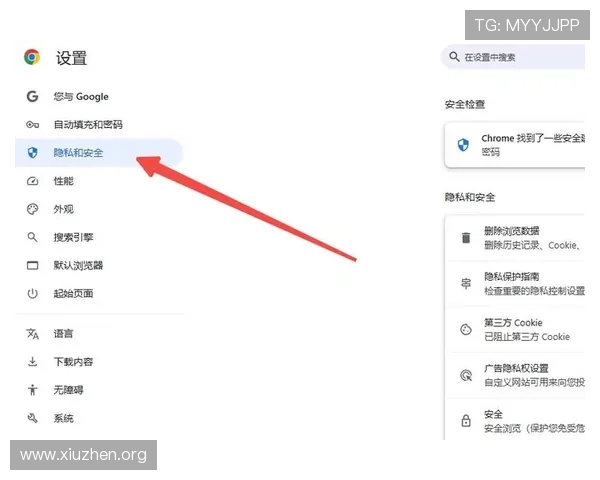This screenshot has width=600, height=480.
Task: Click the power icon for 起始页面
Action: (x=33, y=294)
